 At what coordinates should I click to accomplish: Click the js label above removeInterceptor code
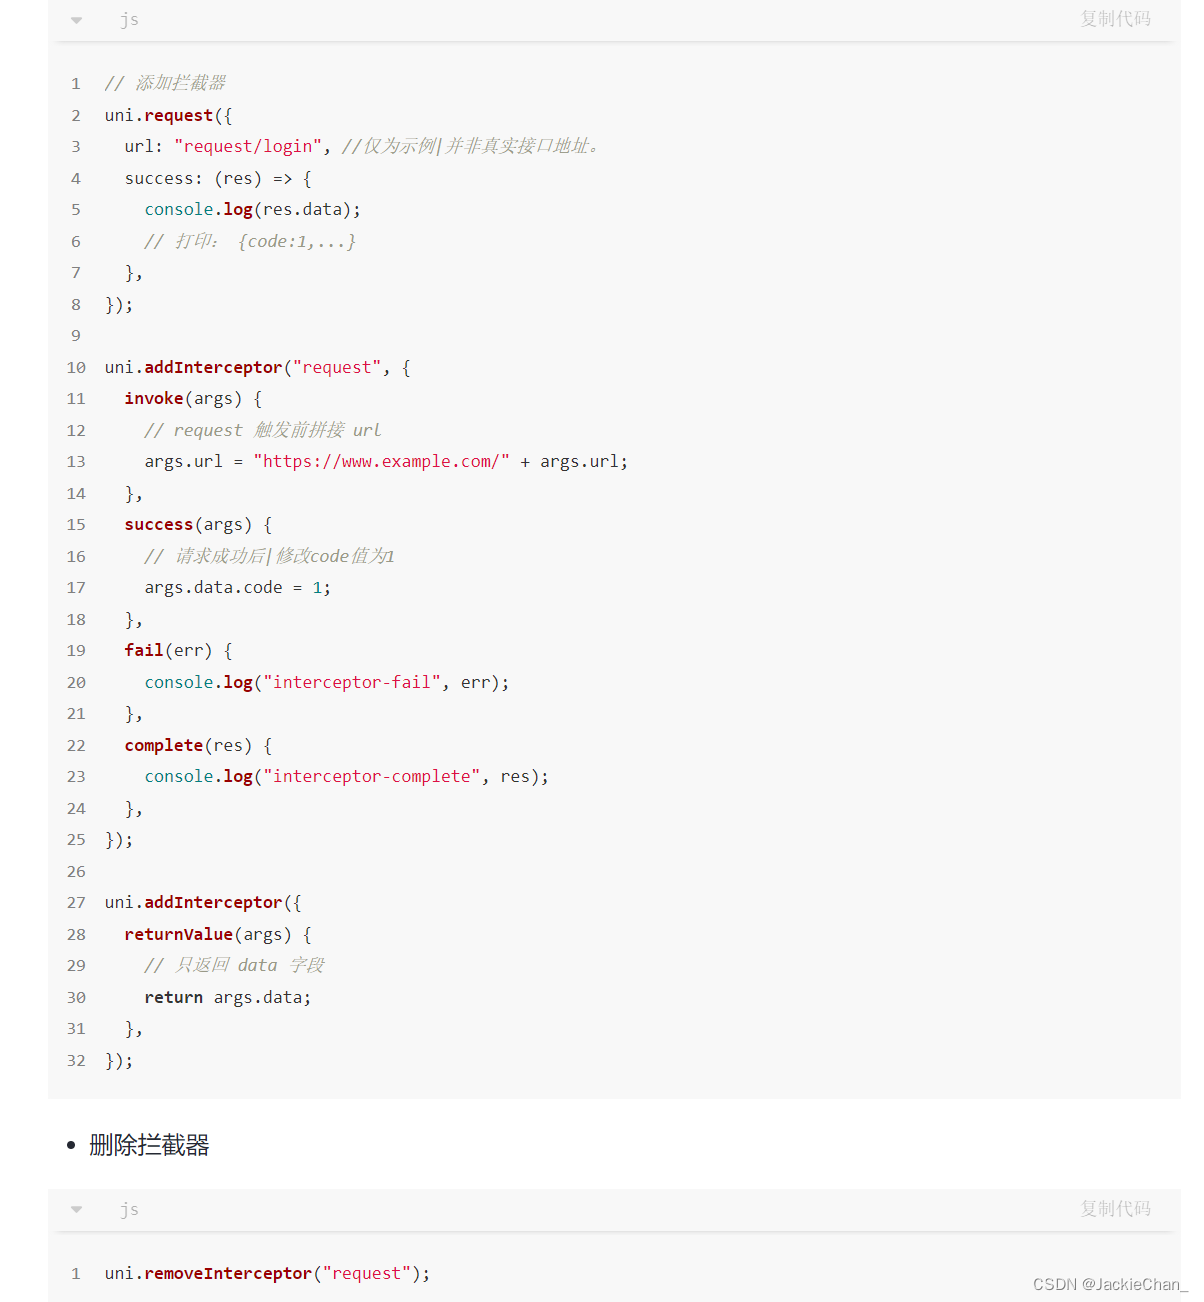click(x=129, y=1210)
